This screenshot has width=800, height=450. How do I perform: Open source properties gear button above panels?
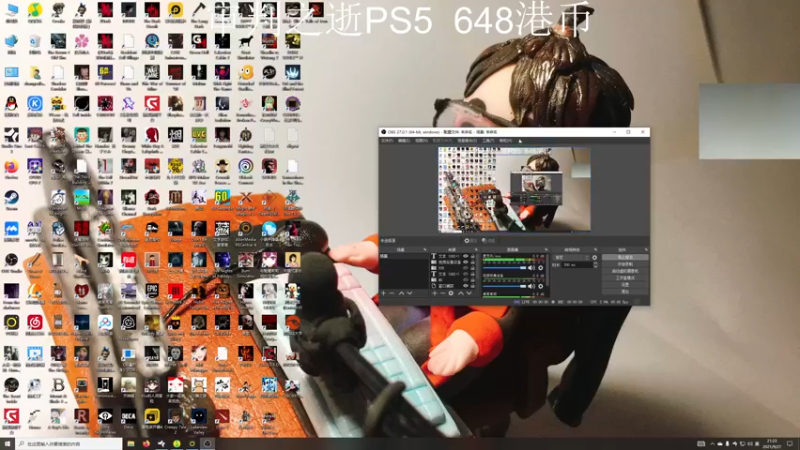[470, 241]
